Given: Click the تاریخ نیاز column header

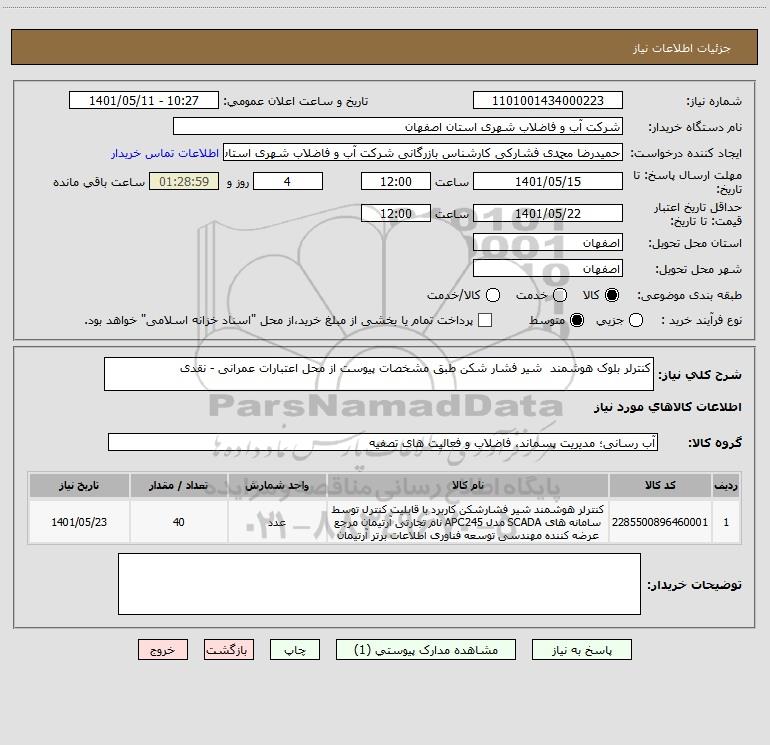Looking at the screenshot, I should click(x=79, y=485).
